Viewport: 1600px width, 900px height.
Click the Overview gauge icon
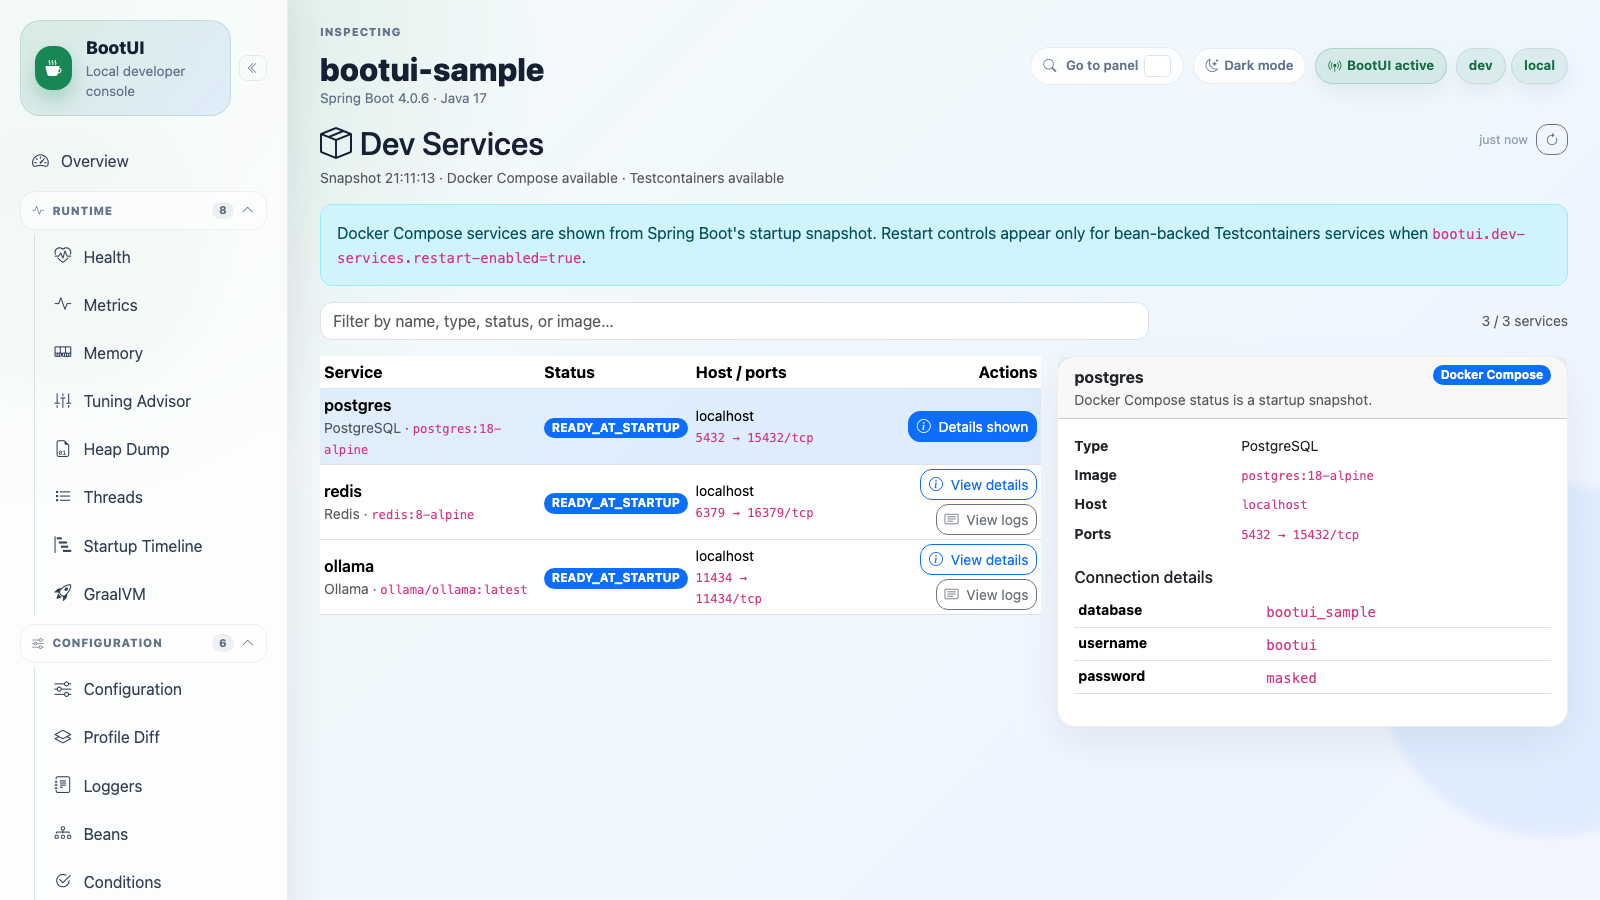[41, 161]
